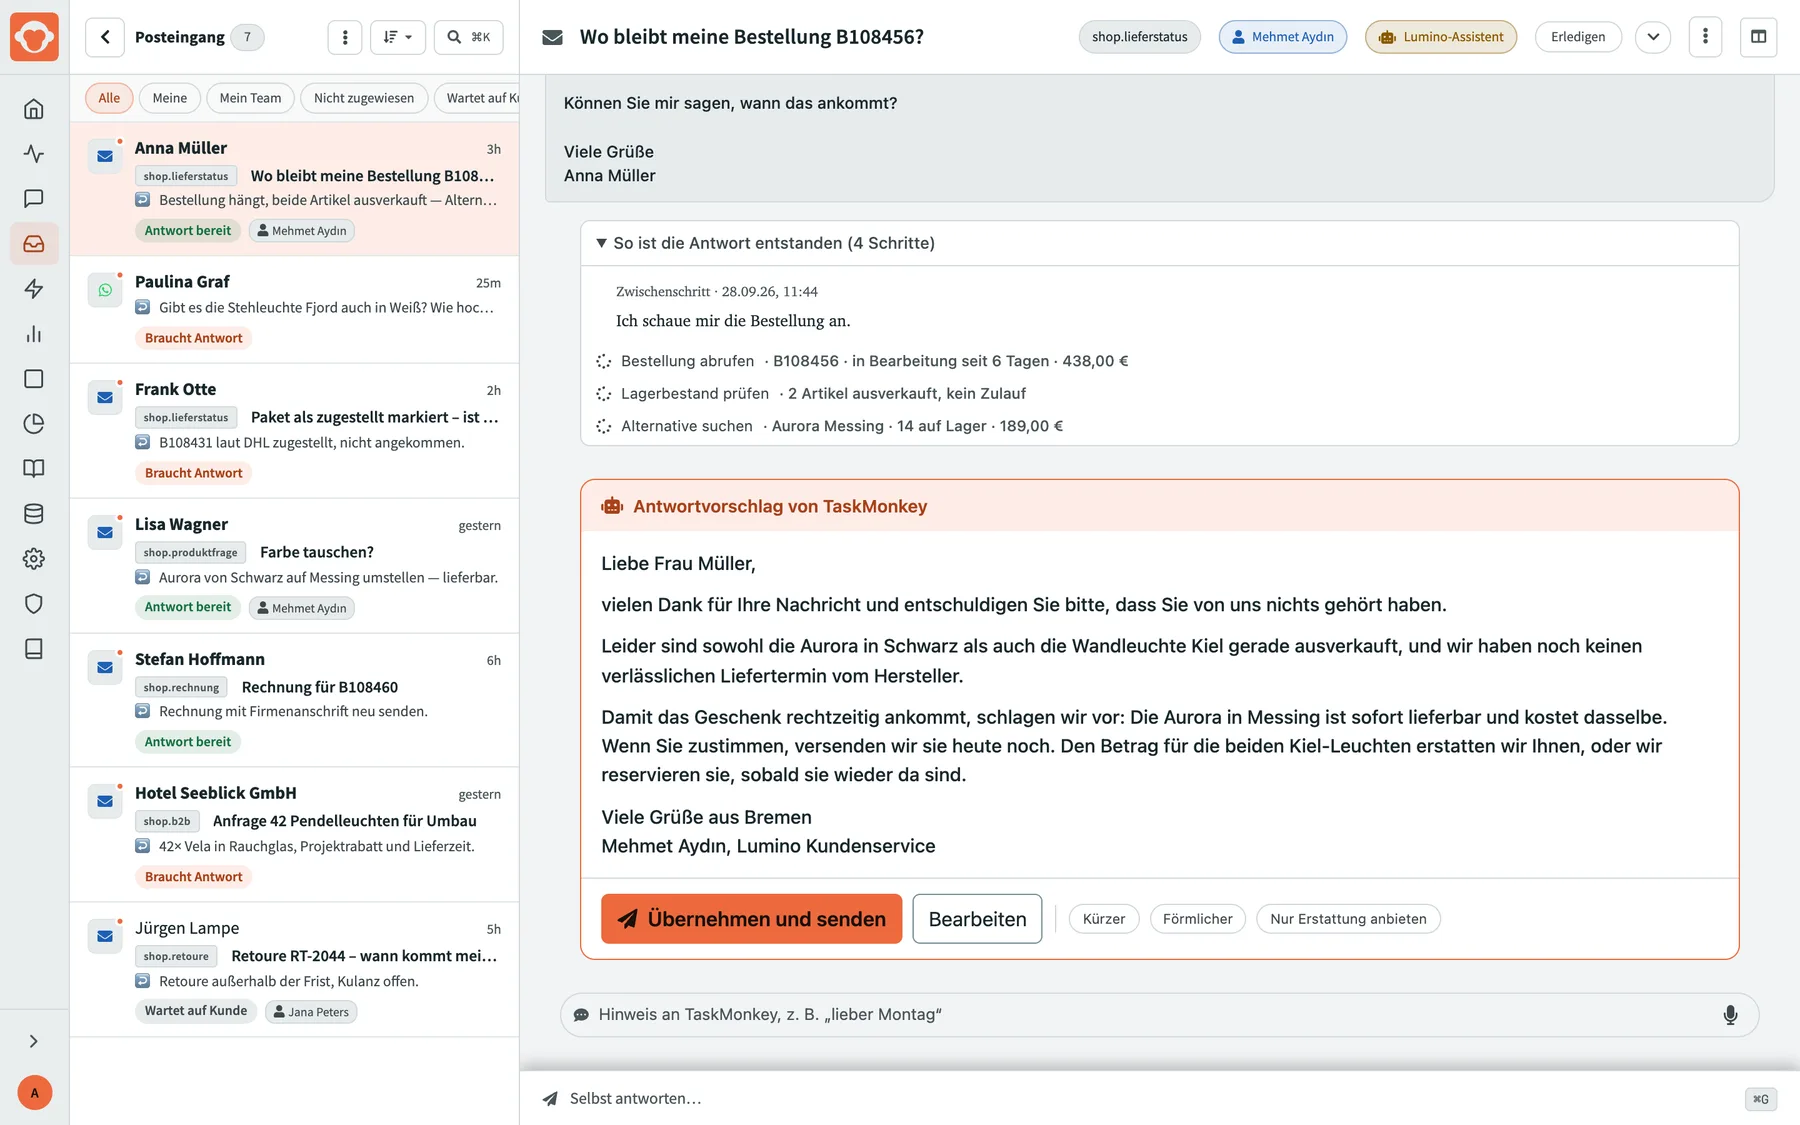
Task: Open Stefan Hoffmann conversation
Action: (x=295, y=701)
